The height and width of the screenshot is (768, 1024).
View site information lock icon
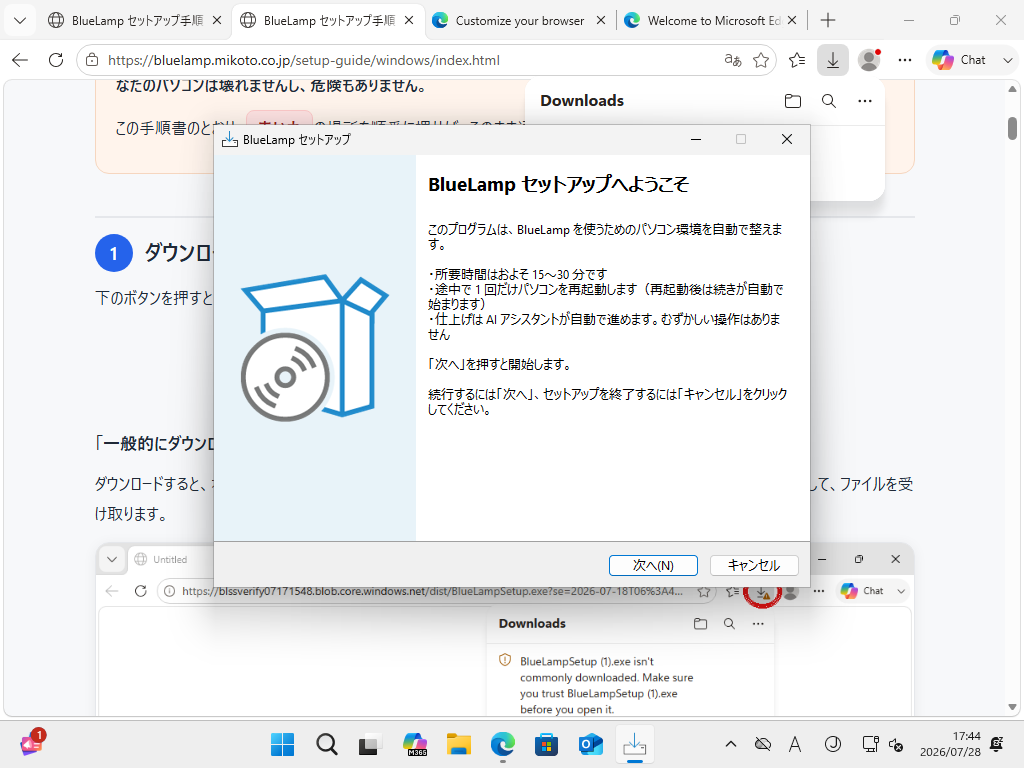tap(93, 60)
